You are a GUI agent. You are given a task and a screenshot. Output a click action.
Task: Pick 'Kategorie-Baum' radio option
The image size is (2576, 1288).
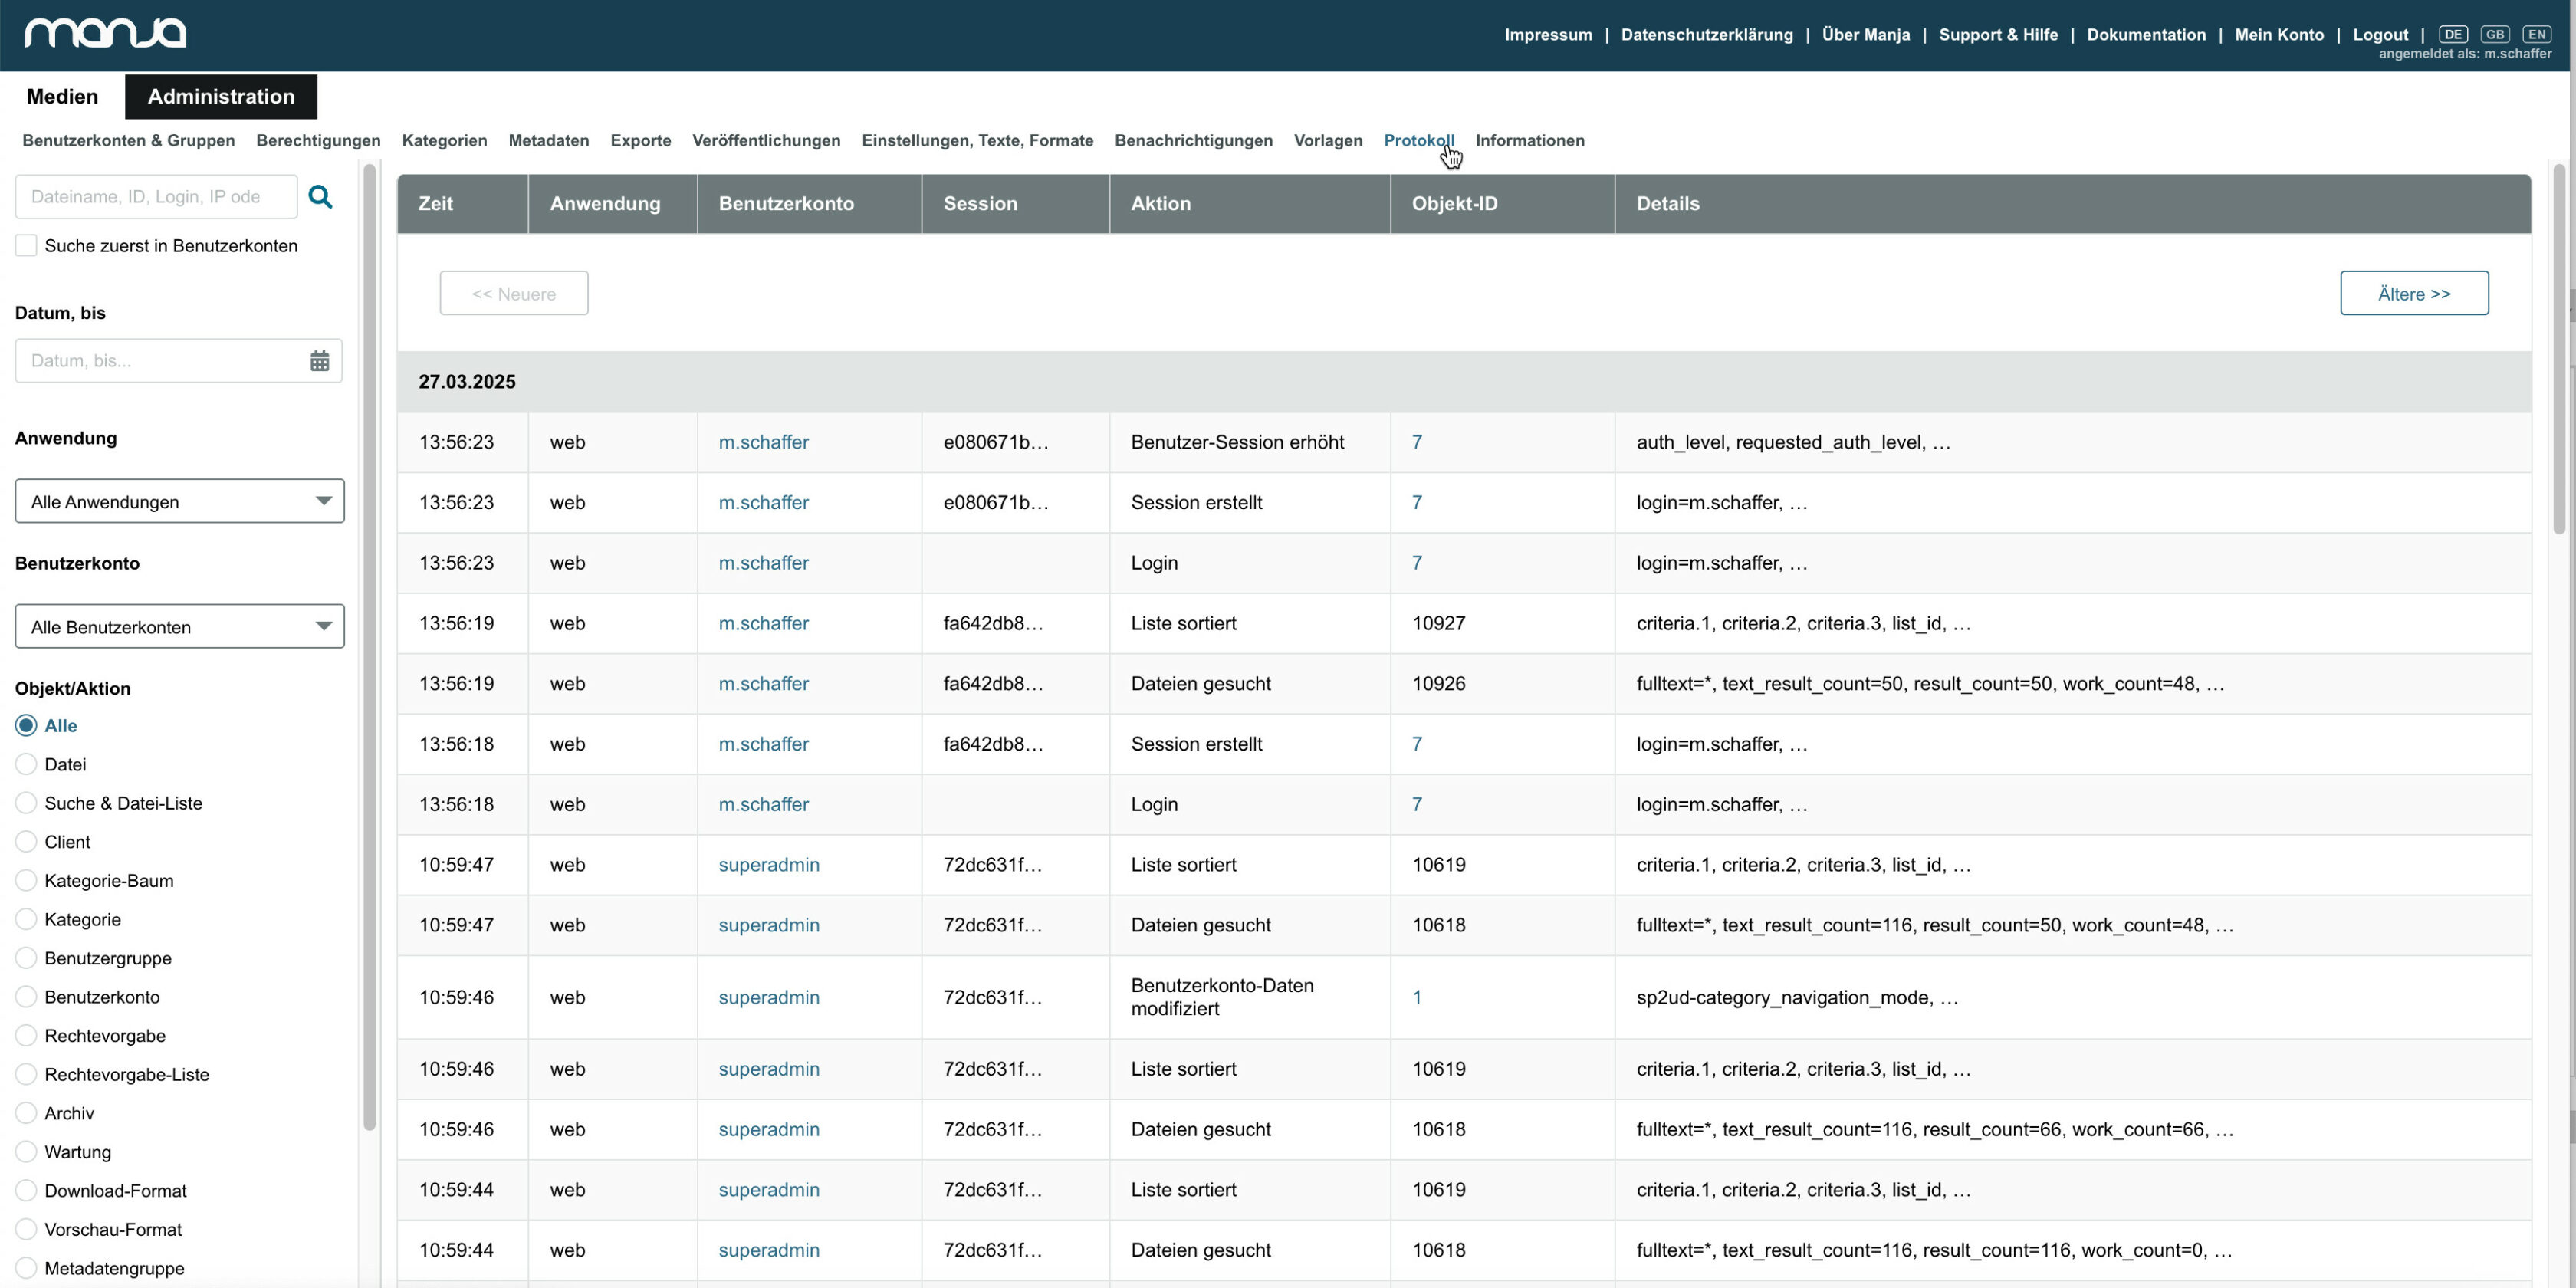[x=26, y=881]
